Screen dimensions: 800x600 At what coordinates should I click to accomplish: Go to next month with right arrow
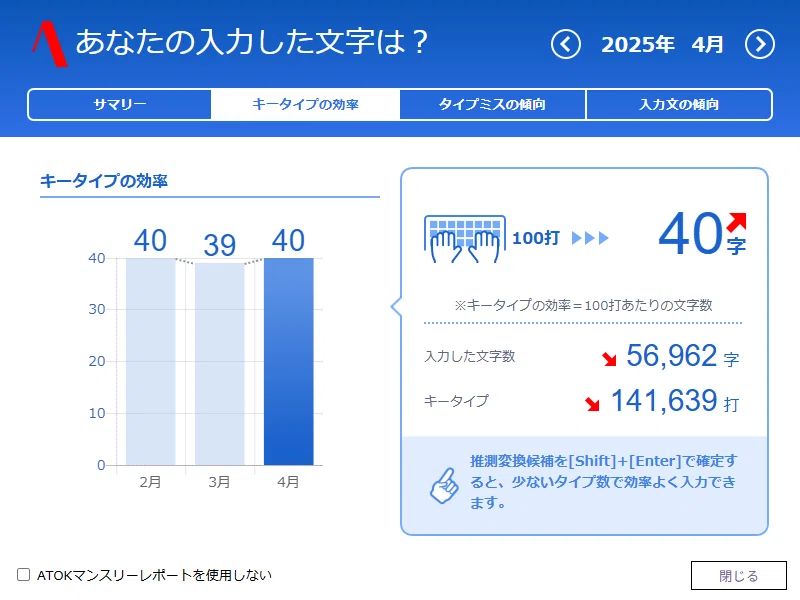click(x=760, y=44)
